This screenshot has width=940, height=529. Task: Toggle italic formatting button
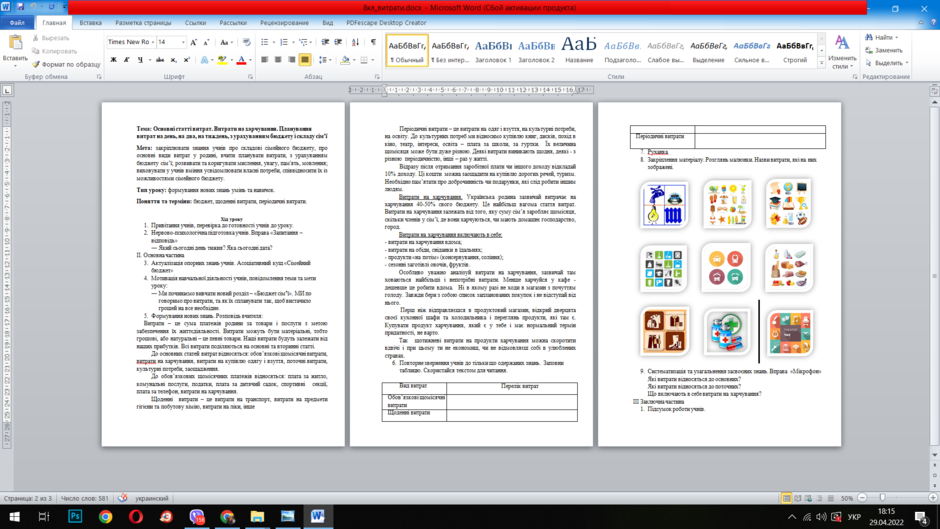pos(126,60)
